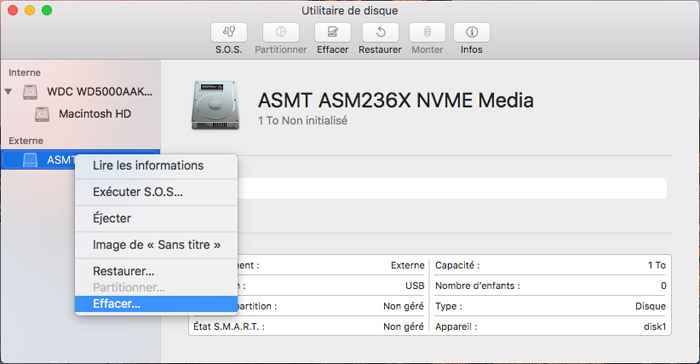The height and width of the screenshot is (364, 700).
Task: Click the ASMT external disk icon in sidebar
Action: click(x=30, y=159)
